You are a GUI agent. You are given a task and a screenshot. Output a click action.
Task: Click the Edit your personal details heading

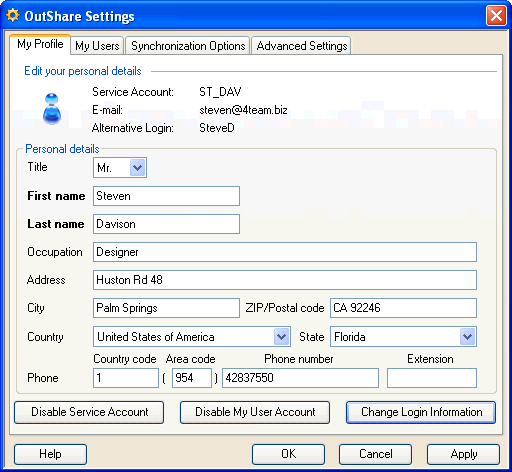point(83,71)
